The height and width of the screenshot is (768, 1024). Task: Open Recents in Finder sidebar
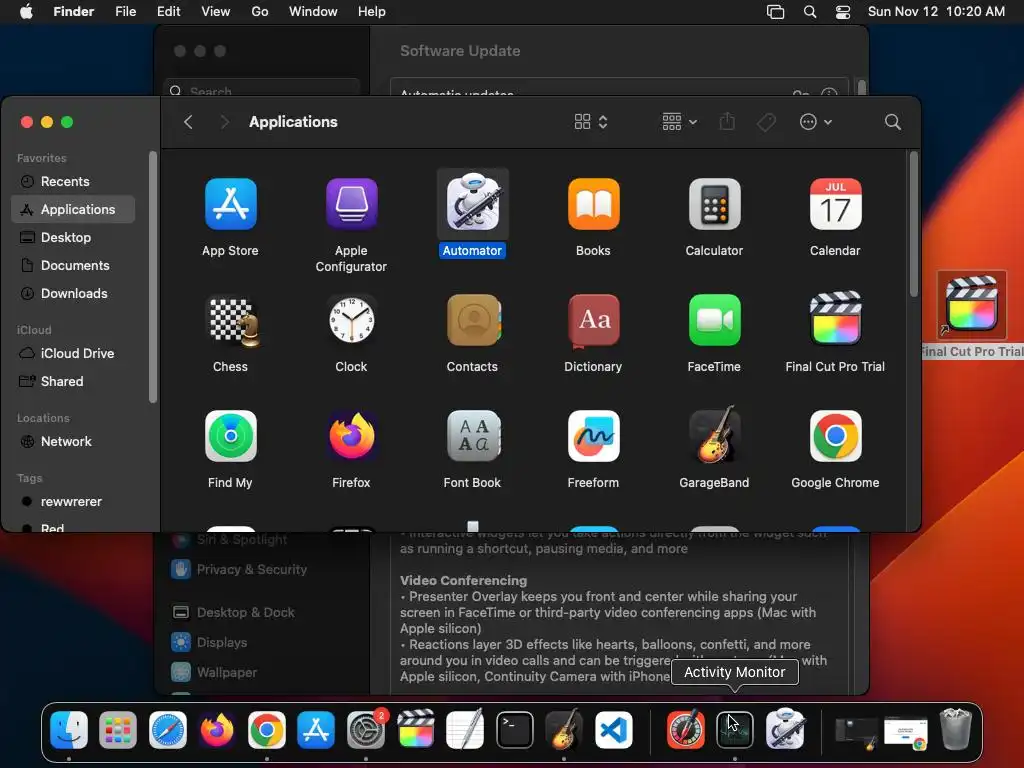[x=73, y=182]
